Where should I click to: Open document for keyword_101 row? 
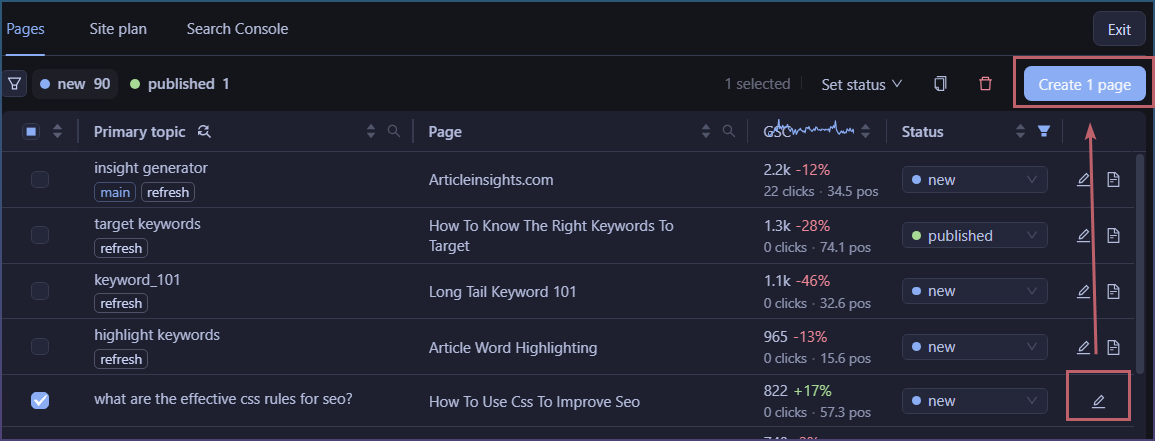1113,292
